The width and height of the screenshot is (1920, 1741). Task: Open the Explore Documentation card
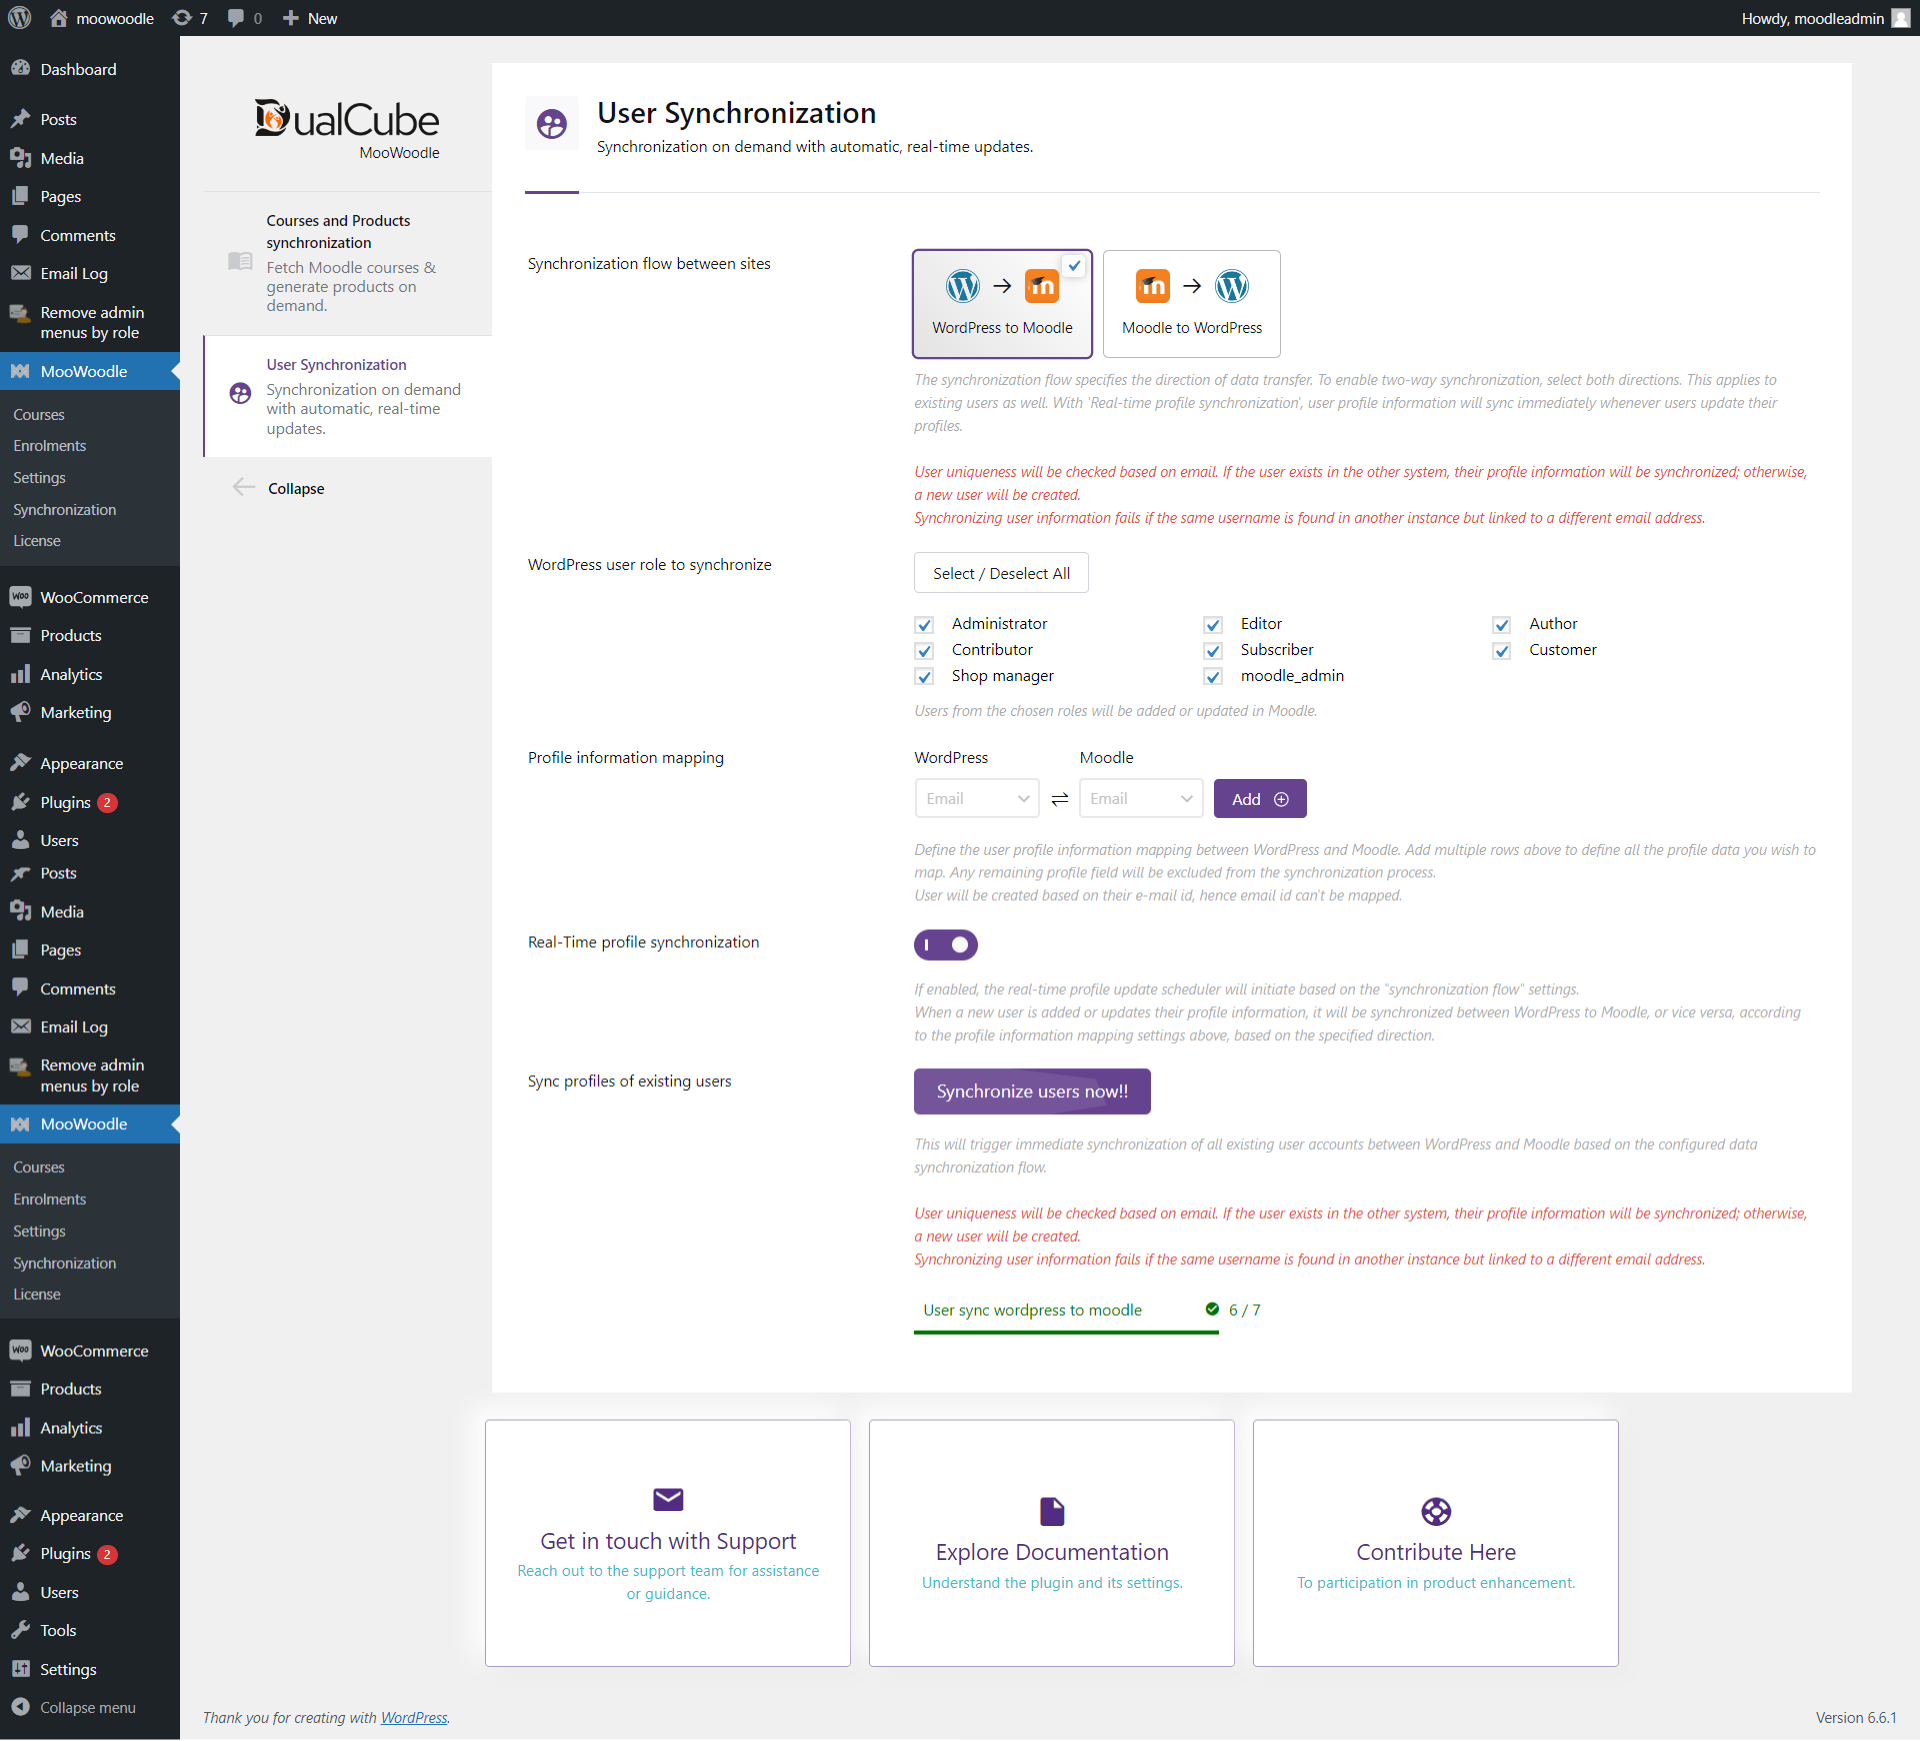pyautogui.click(x=1052, y=1543)
